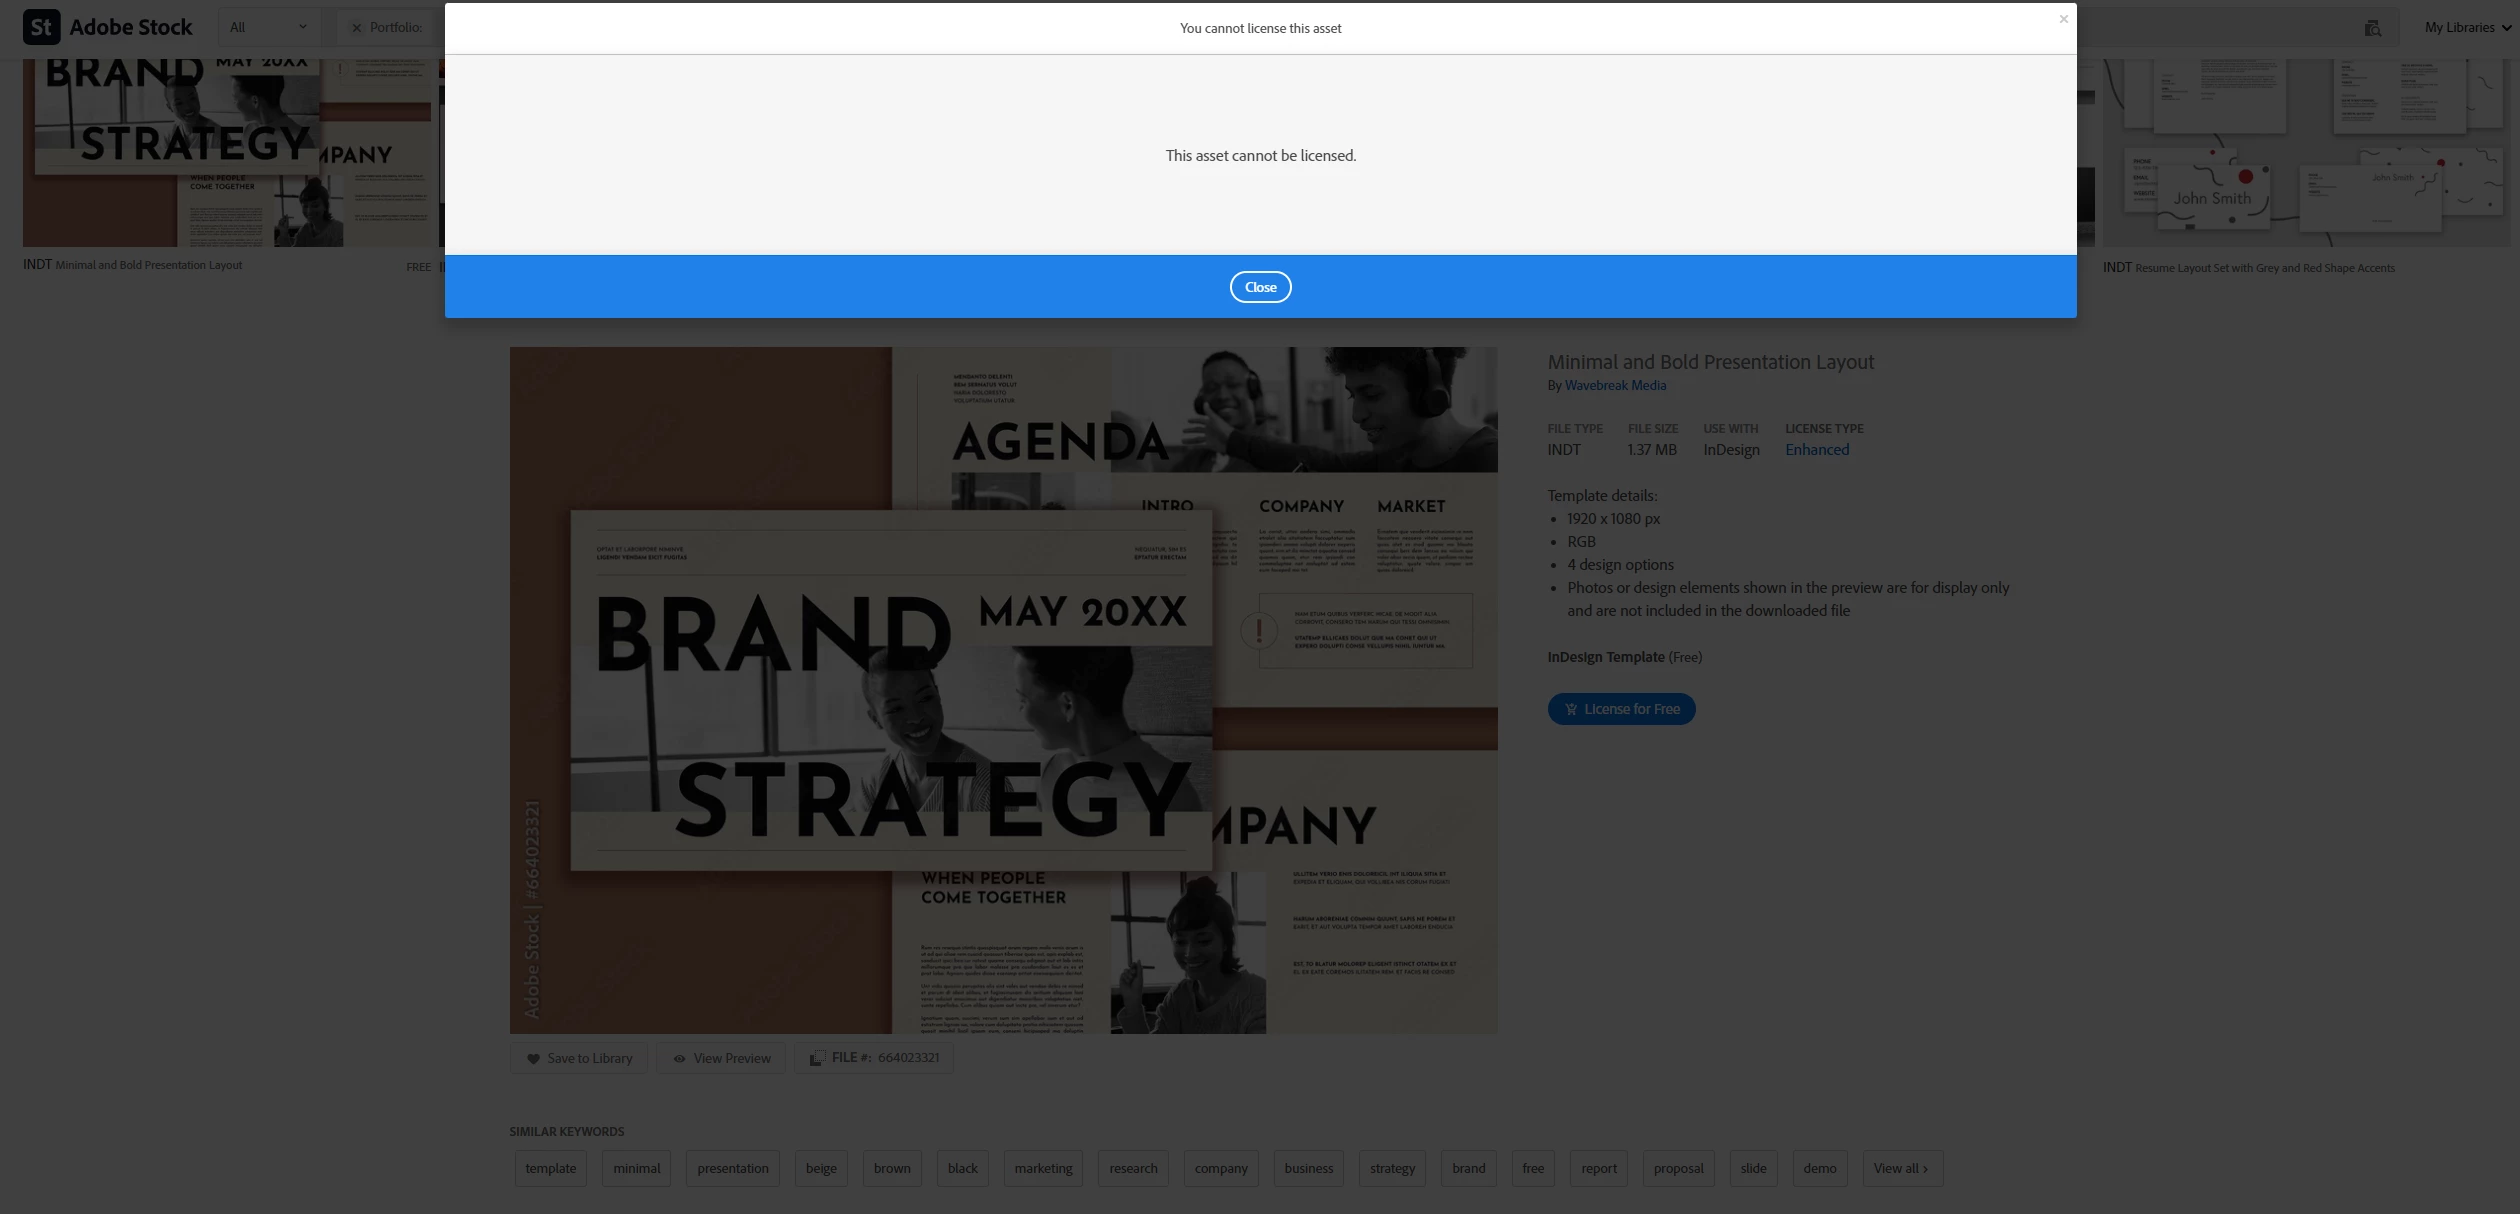This screenshot has height=1214, width=2520.
Task: Click the Adobe Stock logo icon
Action: (41, 27)
